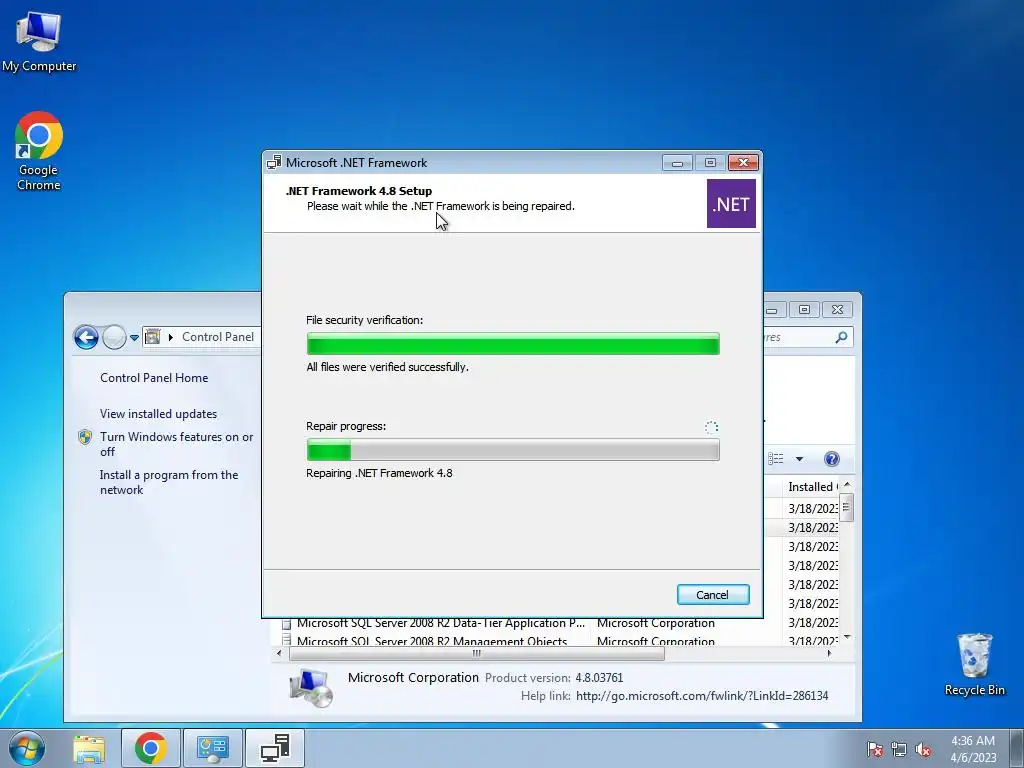Select .NET setup taskbar button
Image resolution: width=1024 pixels, height=768 pixels.
coord(275,748)
